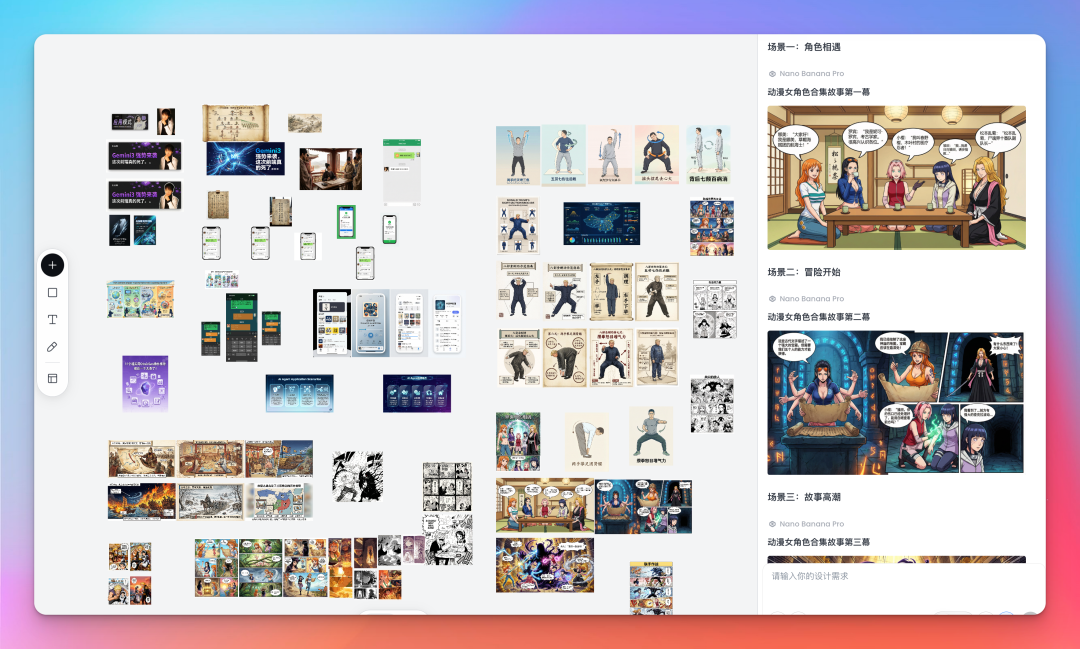
Task: Select the large dark green calculator mockup
Action: 242,327
